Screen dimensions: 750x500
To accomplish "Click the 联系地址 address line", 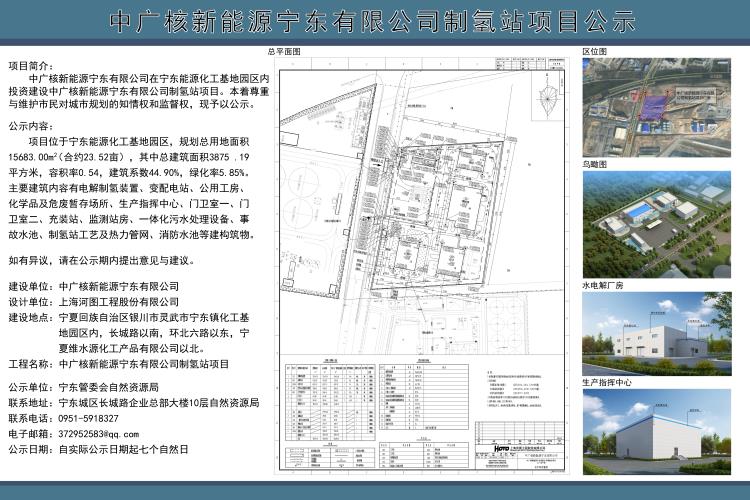I will pyautogui.click(x=134, y=403).
